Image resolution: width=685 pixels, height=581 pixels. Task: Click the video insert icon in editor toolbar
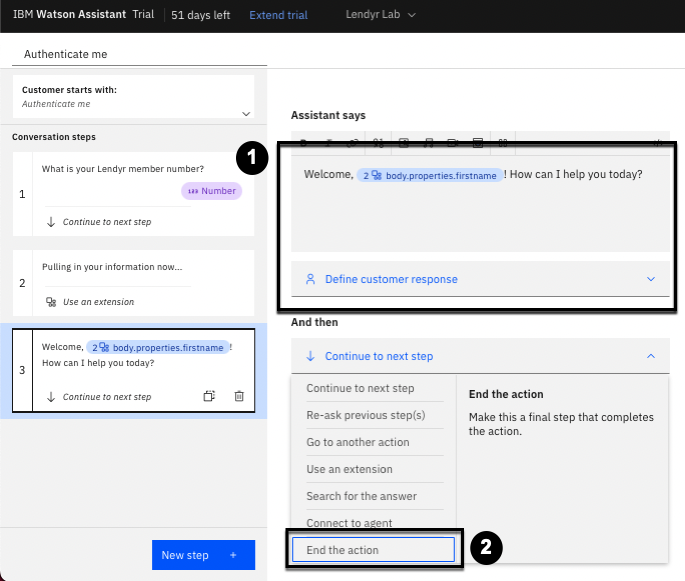[x=453, y=142]
